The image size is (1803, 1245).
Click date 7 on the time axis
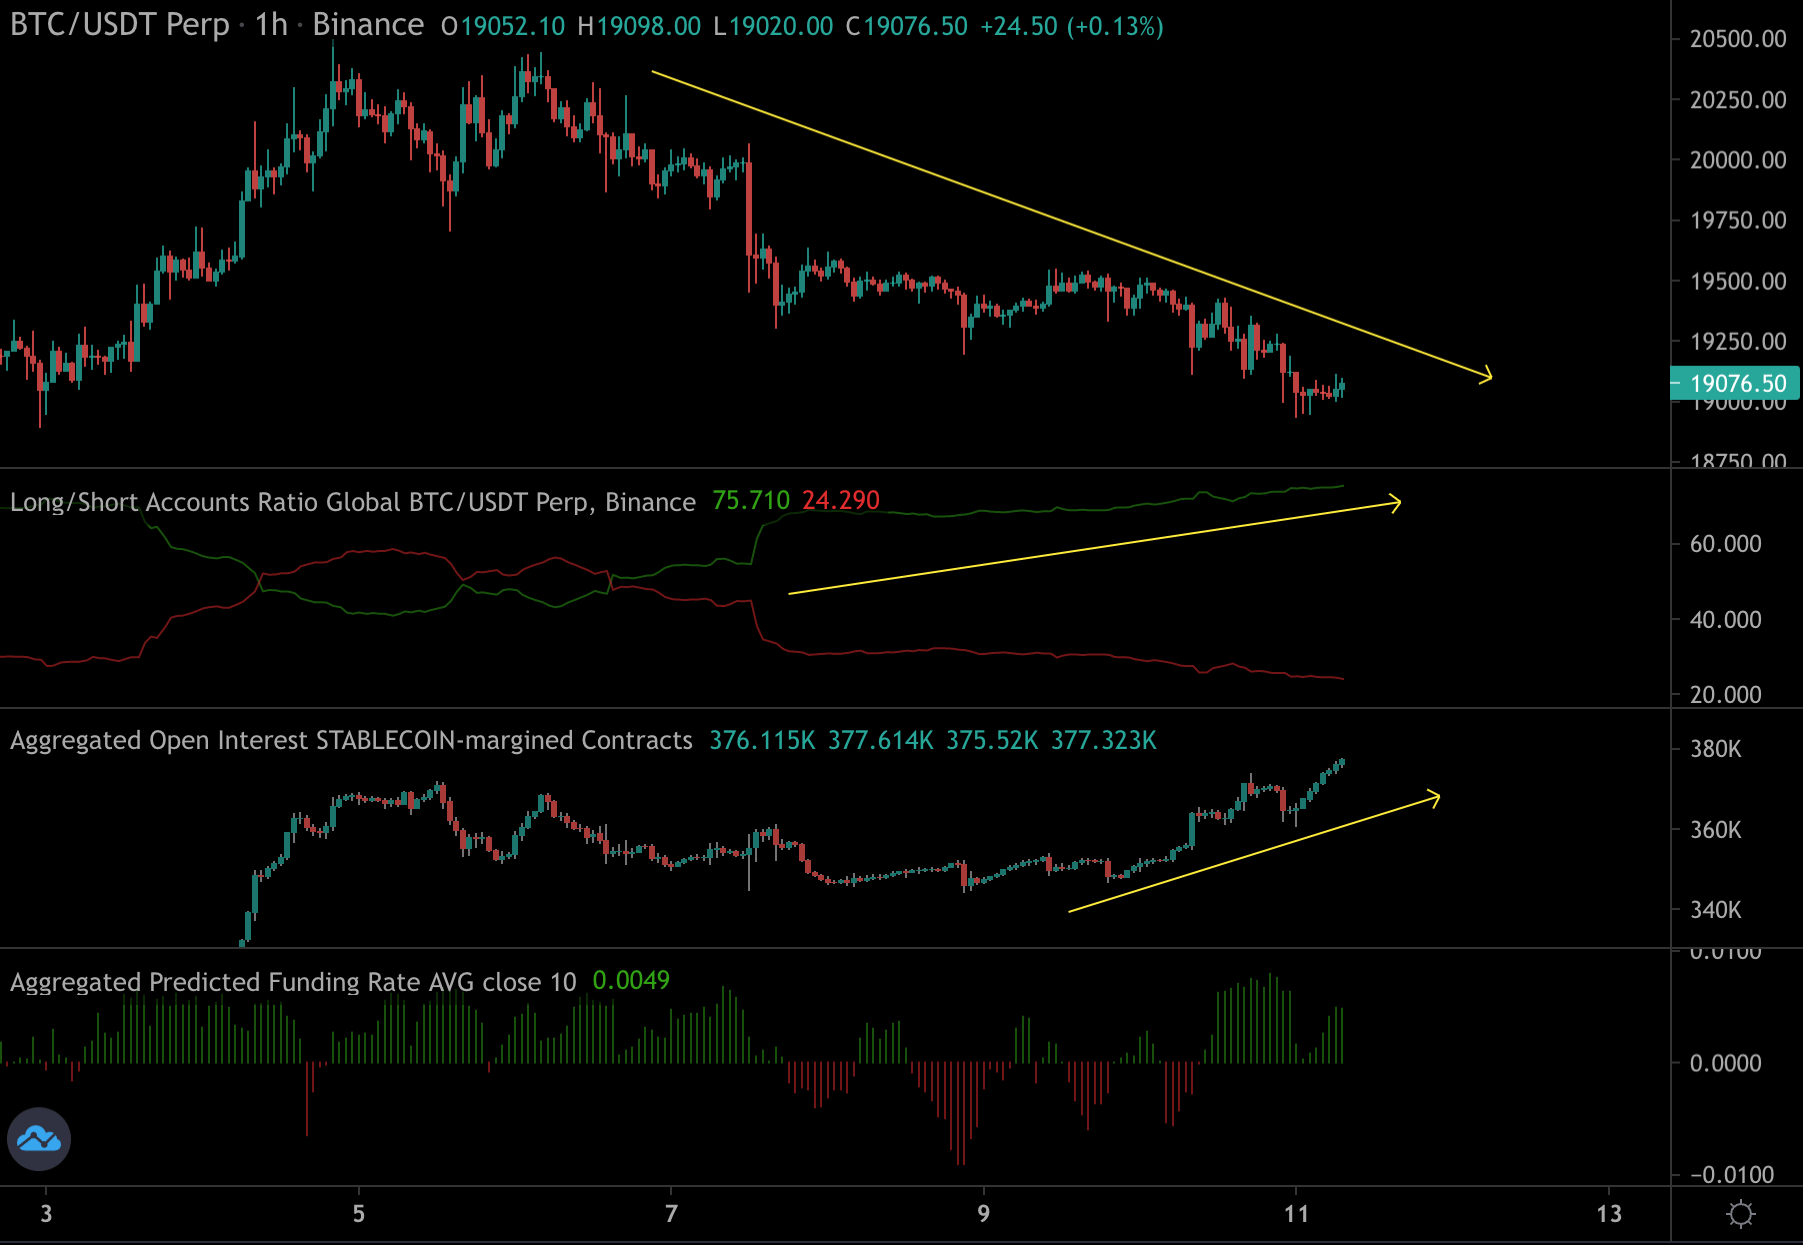(672, 1214)
